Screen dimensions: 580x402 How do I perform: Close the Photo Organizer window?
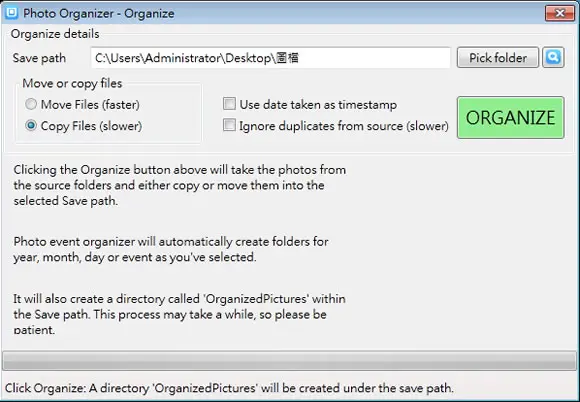coord(560,13)
